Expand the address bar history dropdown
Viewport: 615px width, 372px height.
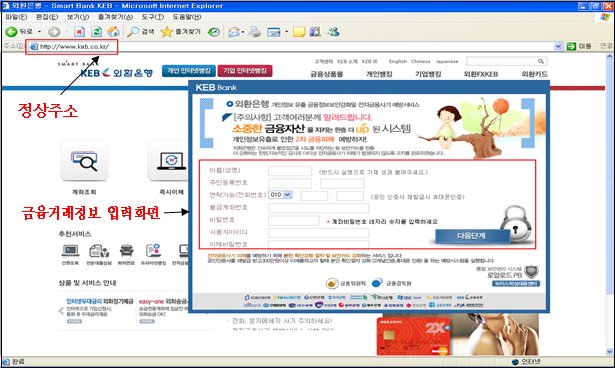(559, 46)
